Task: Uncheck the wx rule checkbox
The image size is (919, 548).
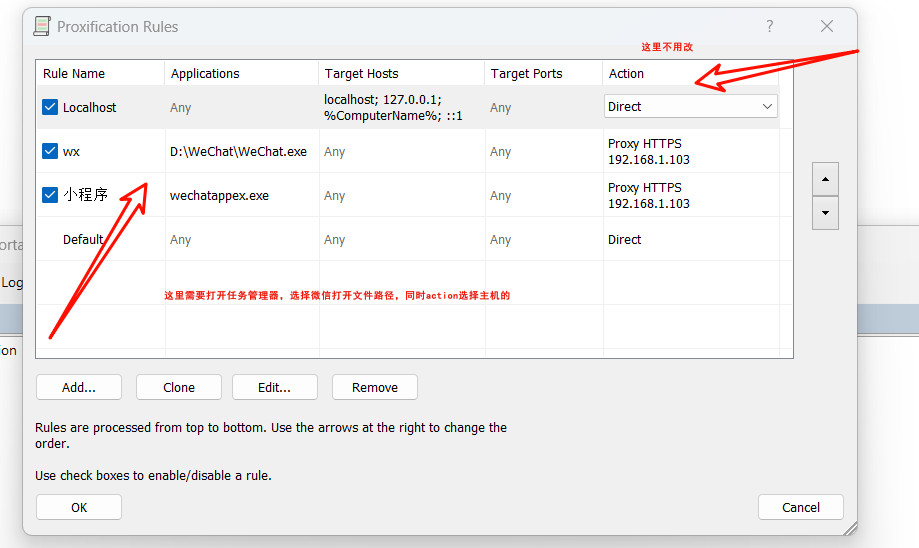Action: (x=50, y=151)
